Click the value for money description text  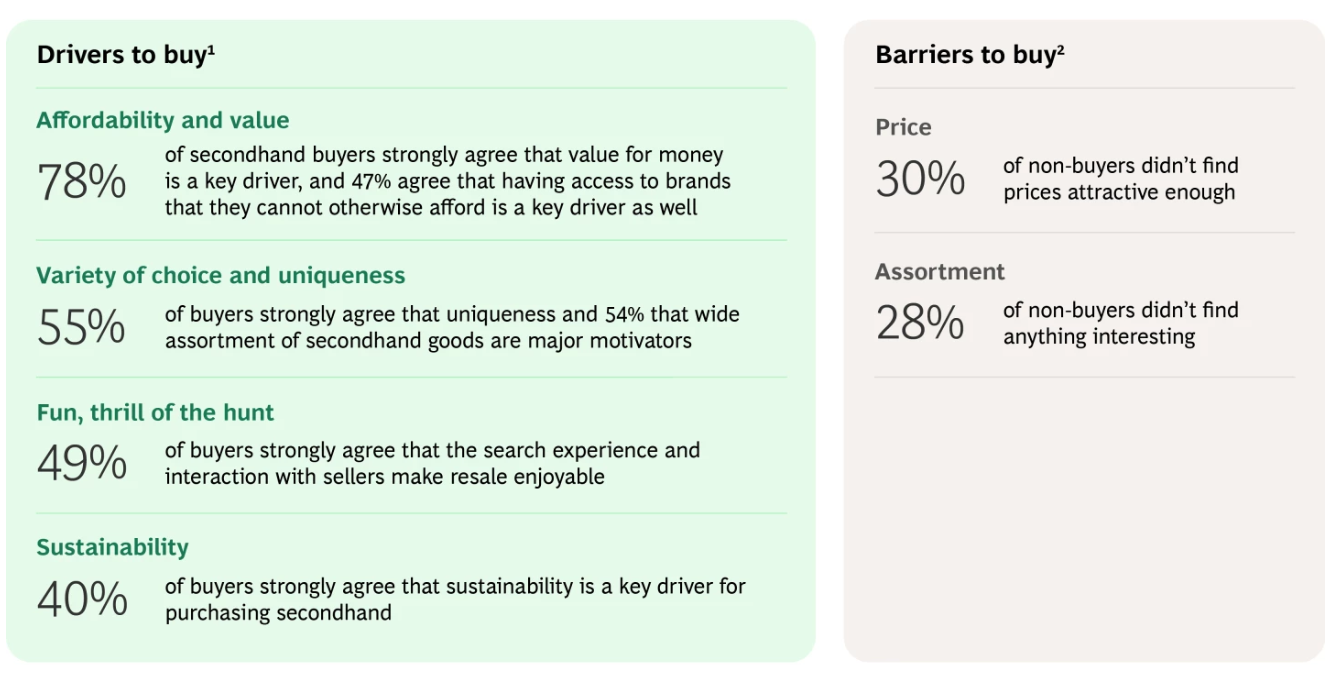pos(447,182)
